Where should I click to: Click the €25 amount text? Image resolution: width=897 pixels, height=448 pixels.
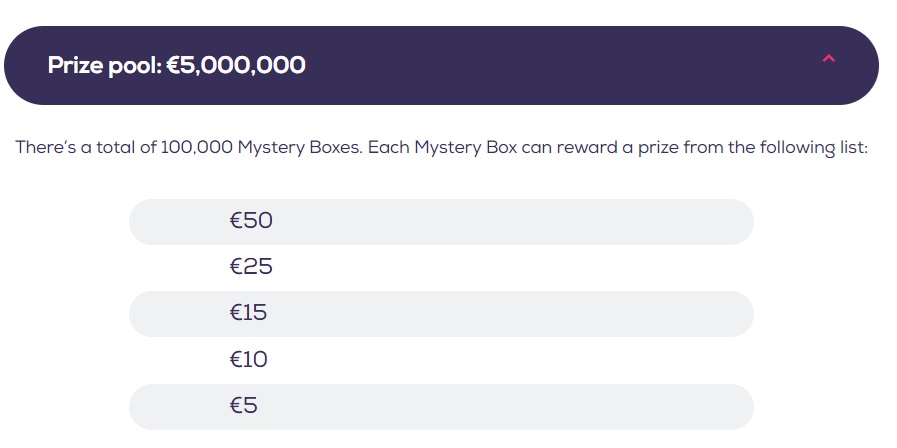pyautogui.click(x=251, y=267)
